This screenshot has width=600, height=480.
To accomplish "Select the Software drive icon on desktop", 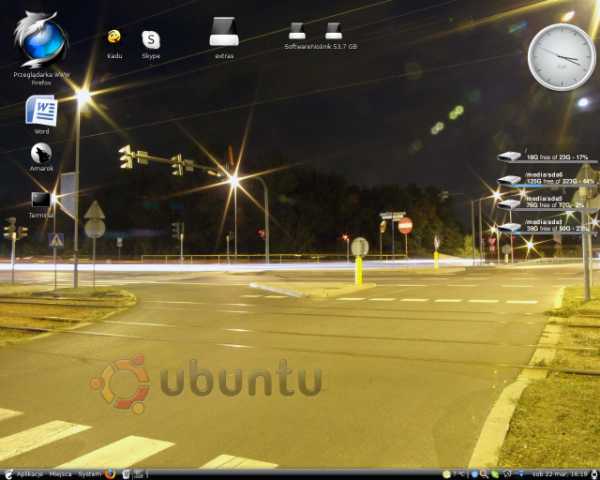I will 297,31.
